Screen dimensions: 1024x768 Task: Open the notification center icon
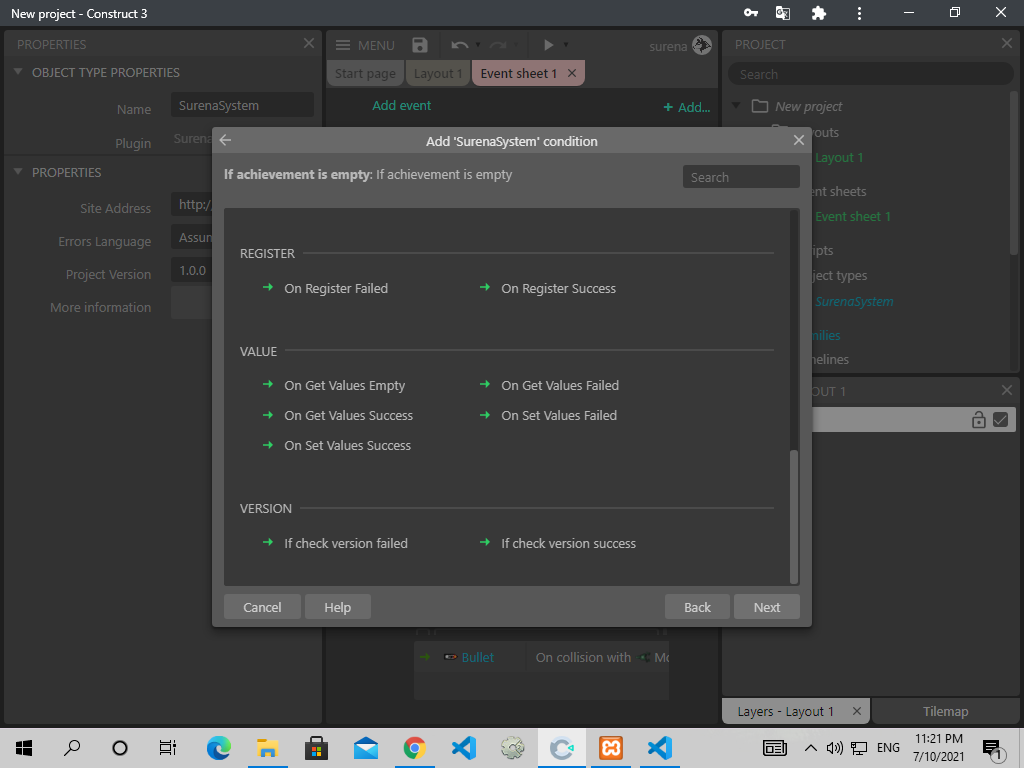tap(993, 748)
